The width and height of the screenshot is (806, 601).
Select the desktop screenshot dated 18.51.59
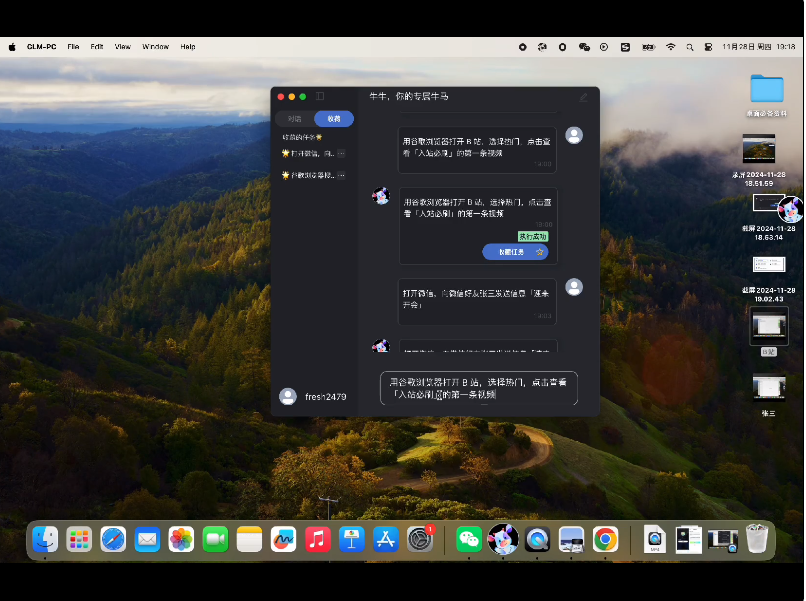pos(759,148)
